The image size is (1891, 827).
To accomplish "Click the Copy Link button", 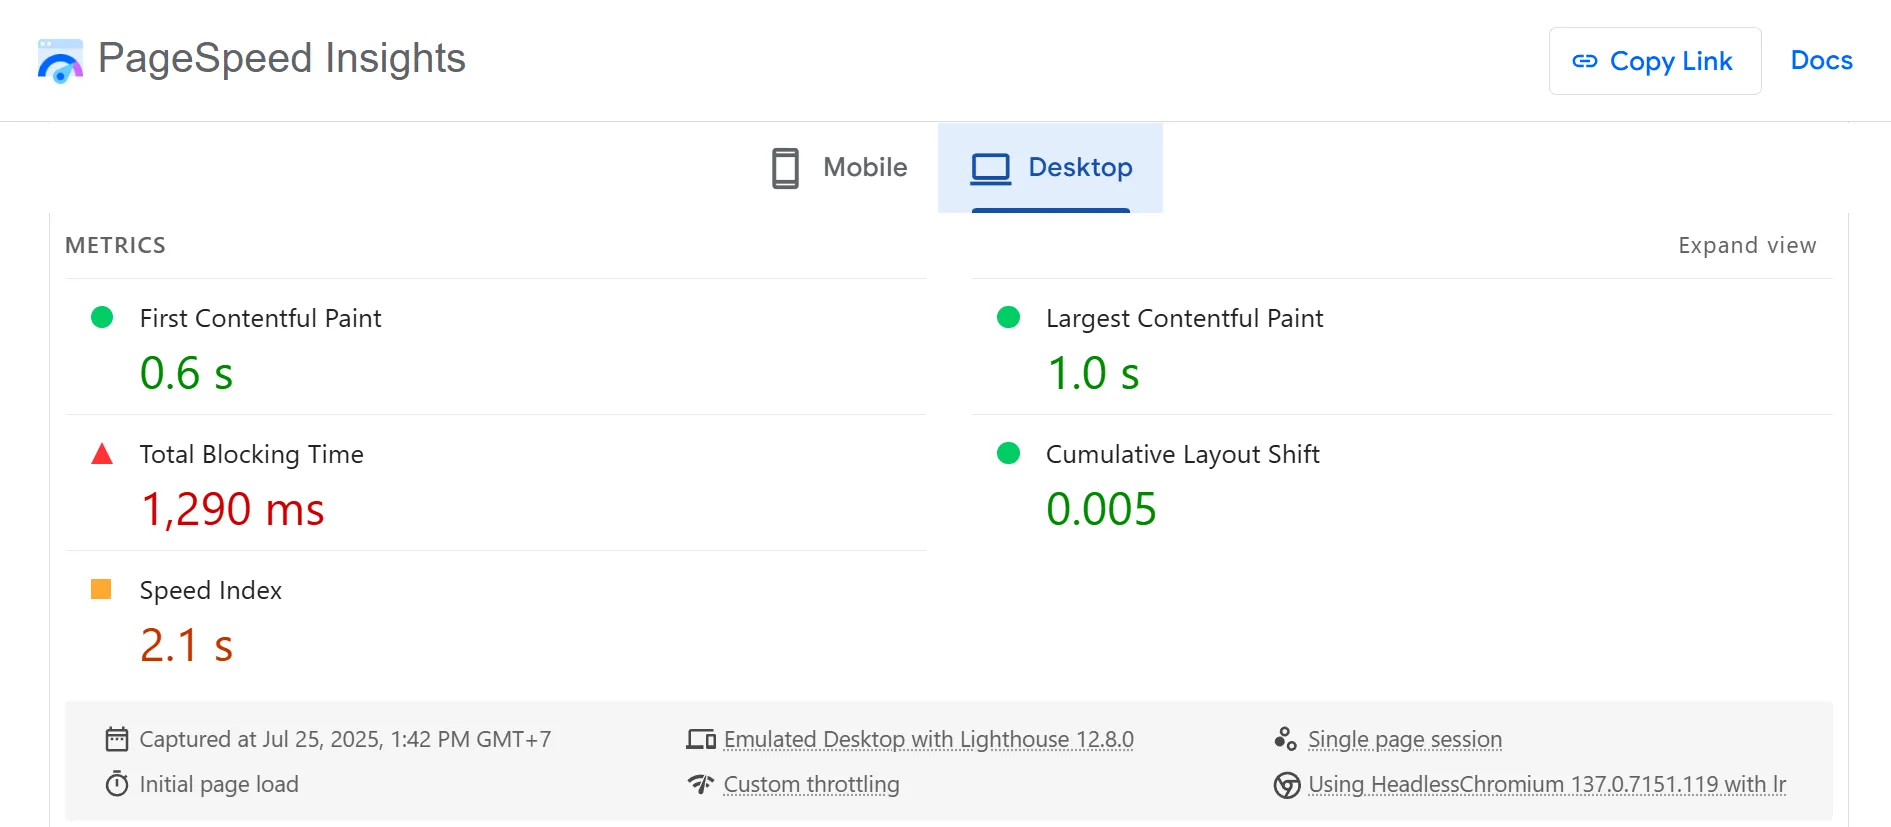I will 1655,61.
